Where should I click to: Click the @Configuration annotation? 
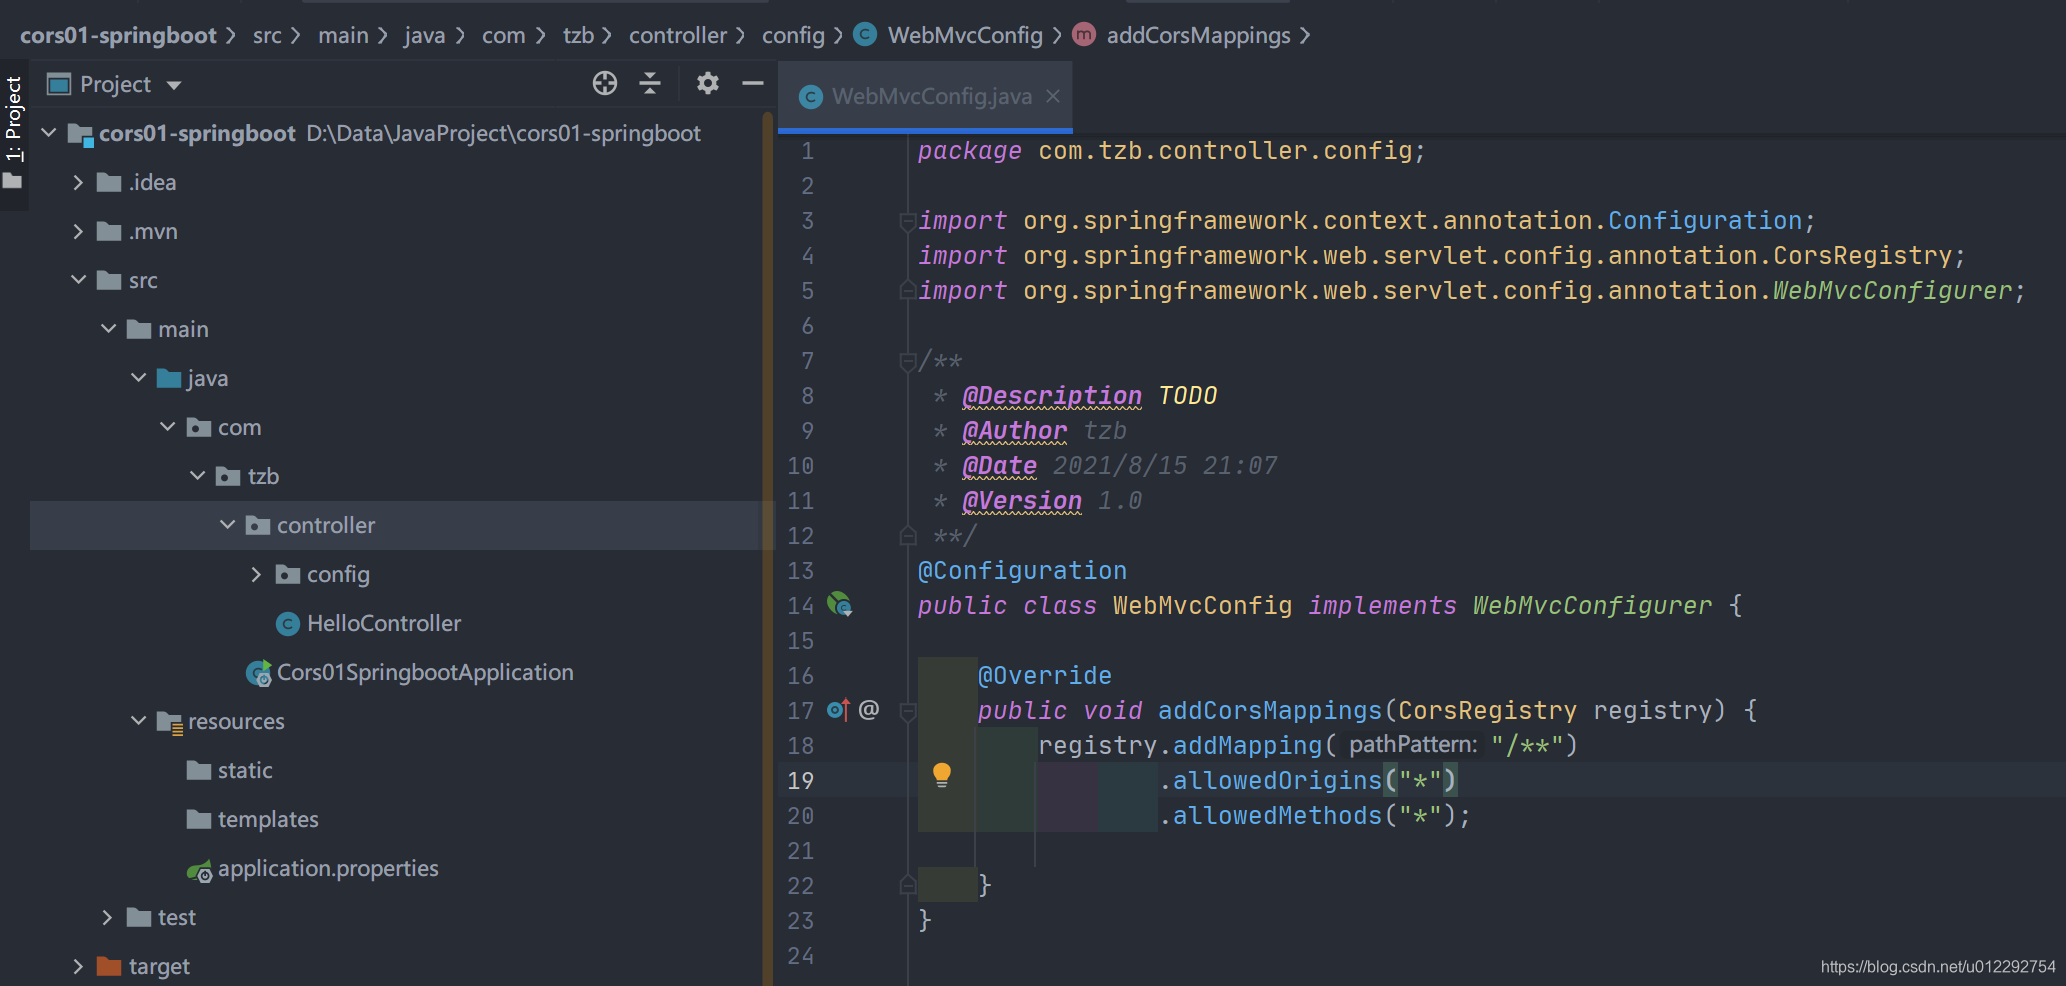tap(1022, 570)
